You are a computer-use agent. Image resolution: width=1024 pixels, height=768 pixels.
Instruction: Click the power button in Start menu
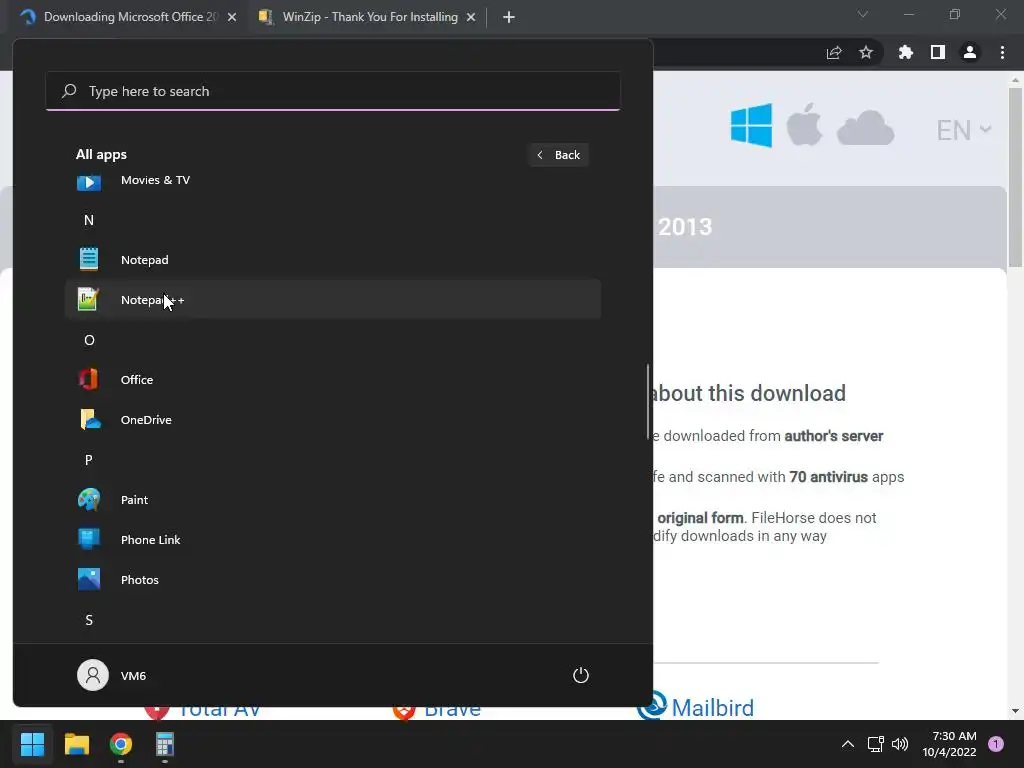tap(581, 675)
